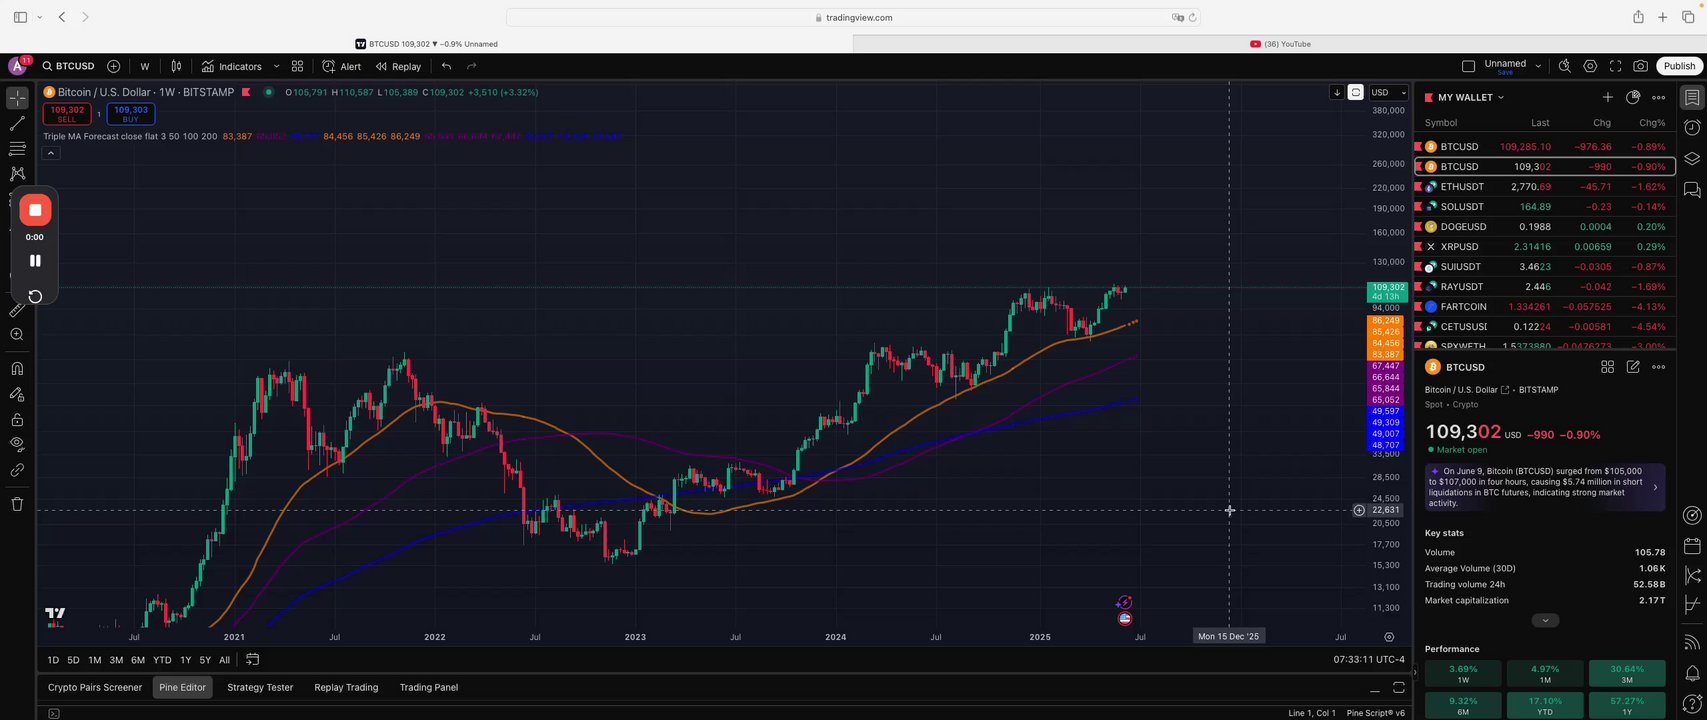Add a symbol to compare with plus icon

(x=114, y=66)
